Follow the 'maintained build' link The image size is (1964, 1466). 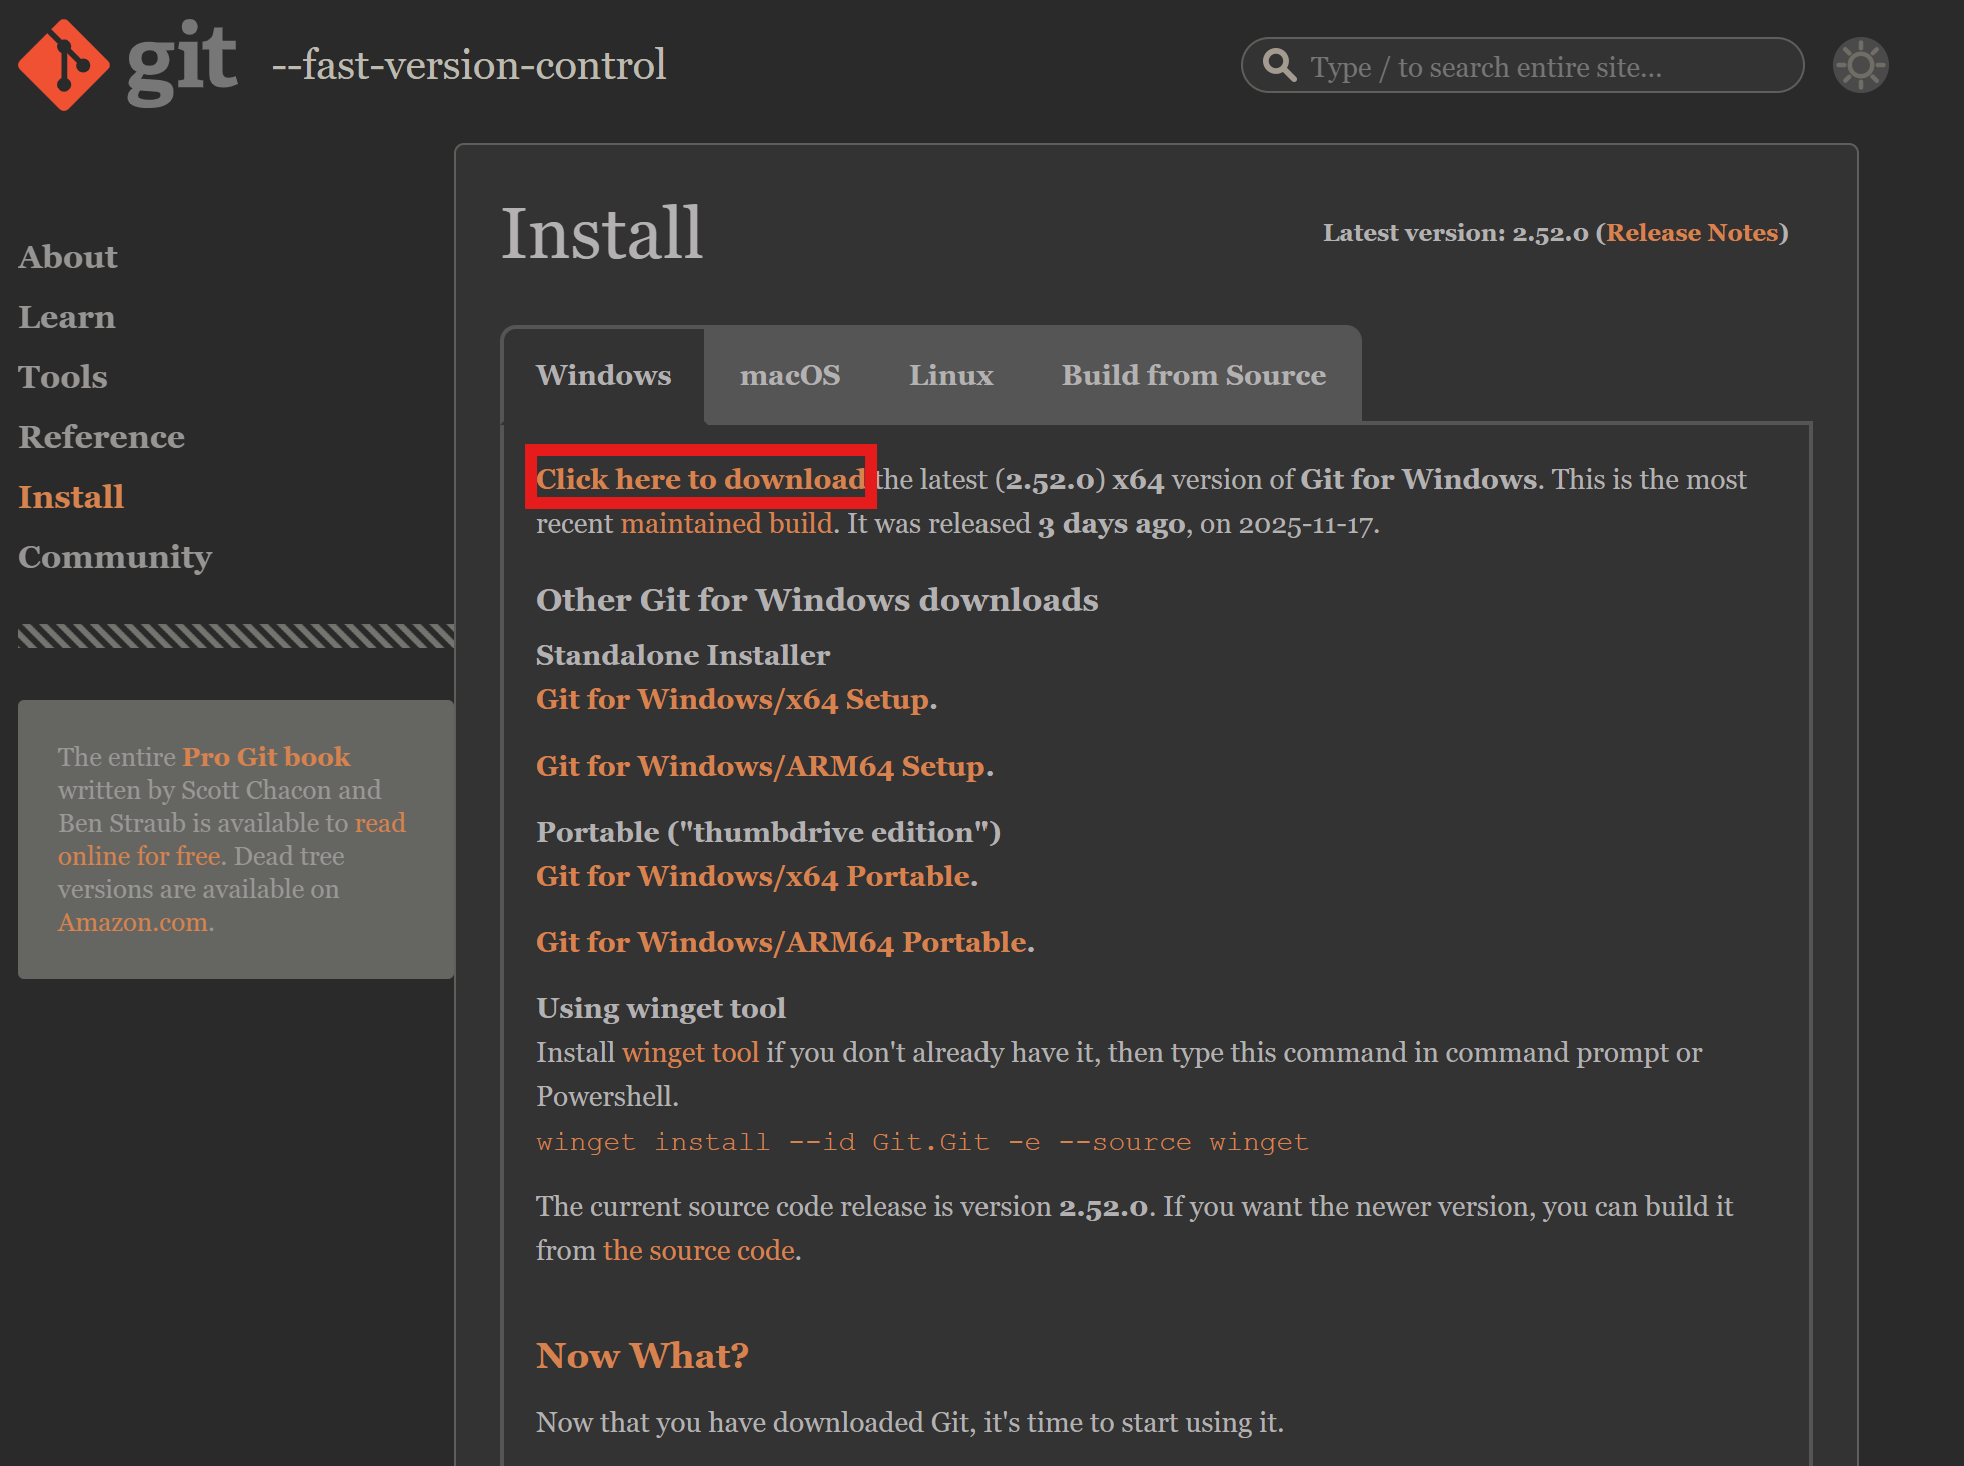pyautogui.click(x=727, y=523)
